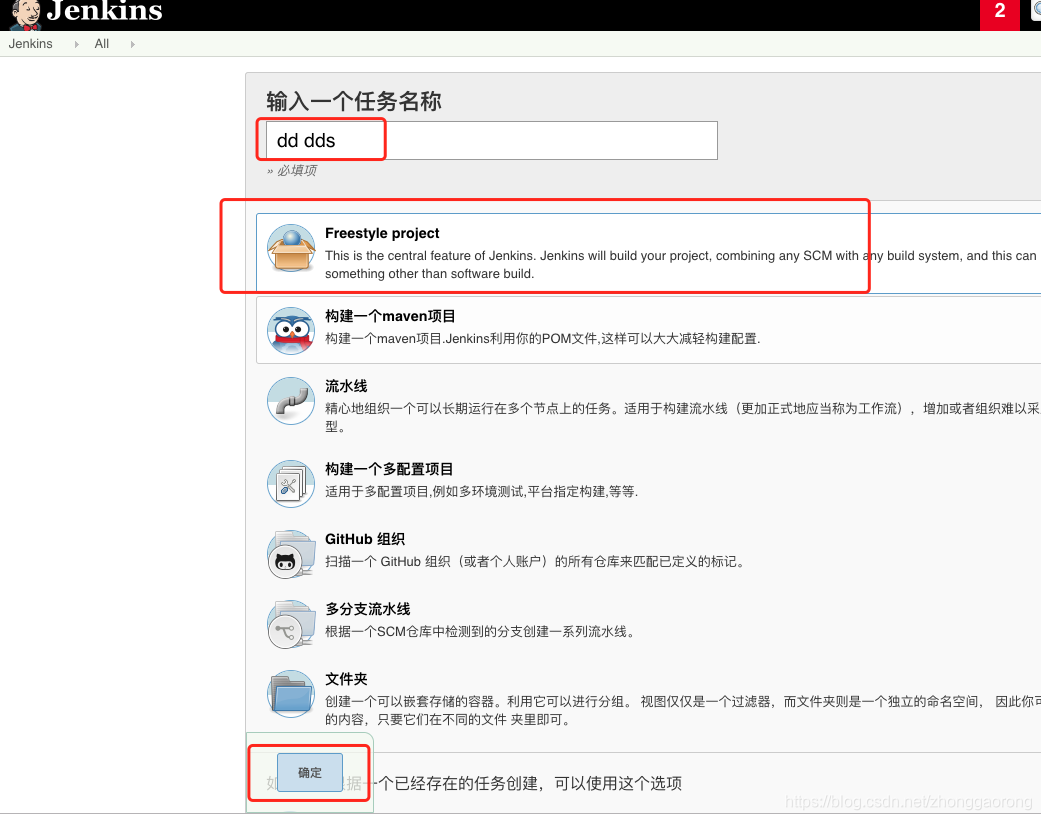Click the Freestyle project description text
This screenshot has width=1041, height=820.
(682, 264)
